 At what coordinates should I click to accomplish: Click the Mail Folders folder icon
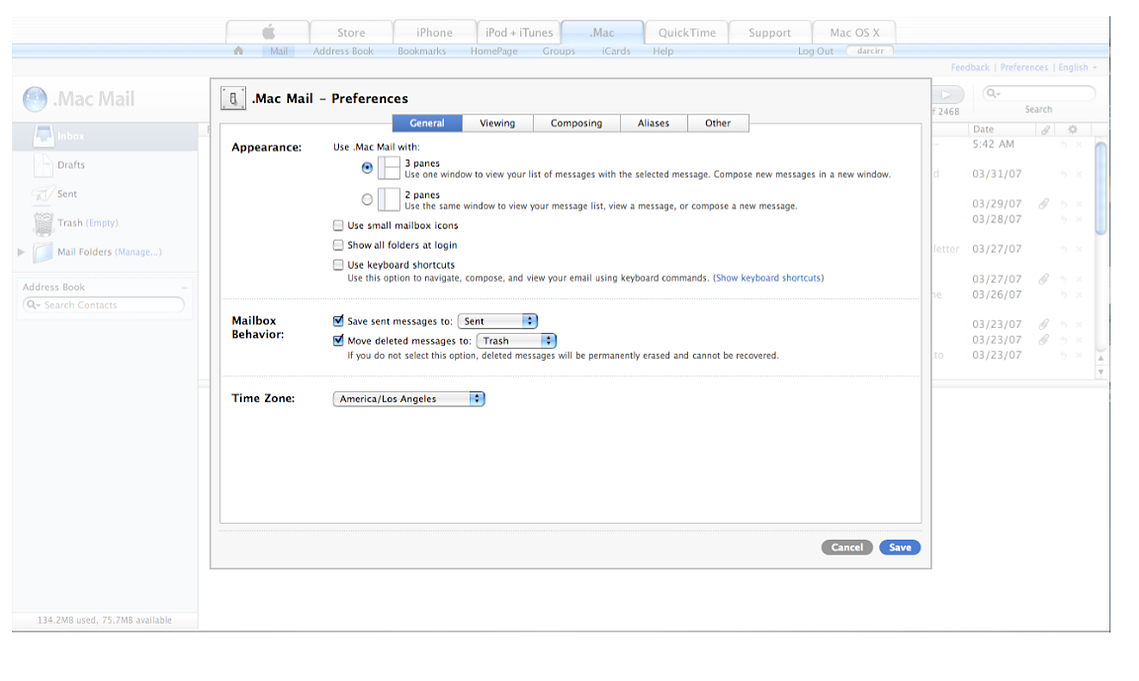[44, 252]
